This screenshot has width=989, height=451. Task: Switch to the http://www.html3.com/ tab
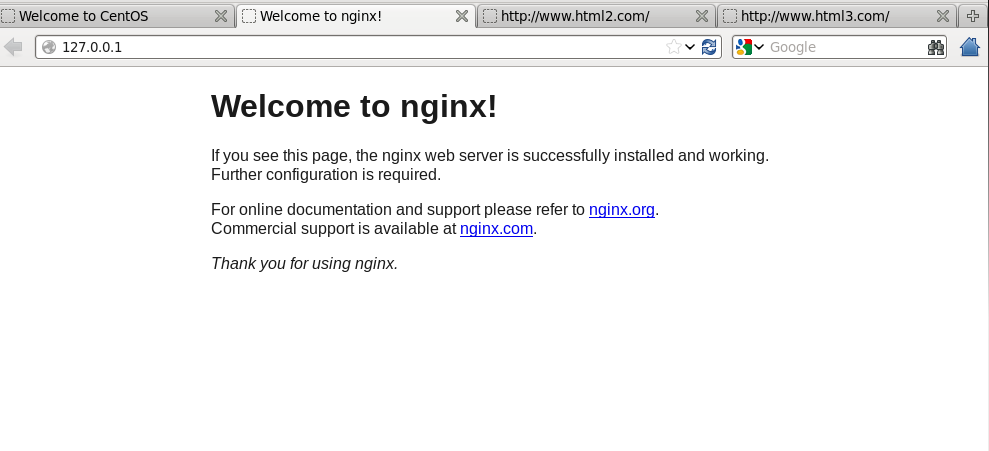click(837, 16)
